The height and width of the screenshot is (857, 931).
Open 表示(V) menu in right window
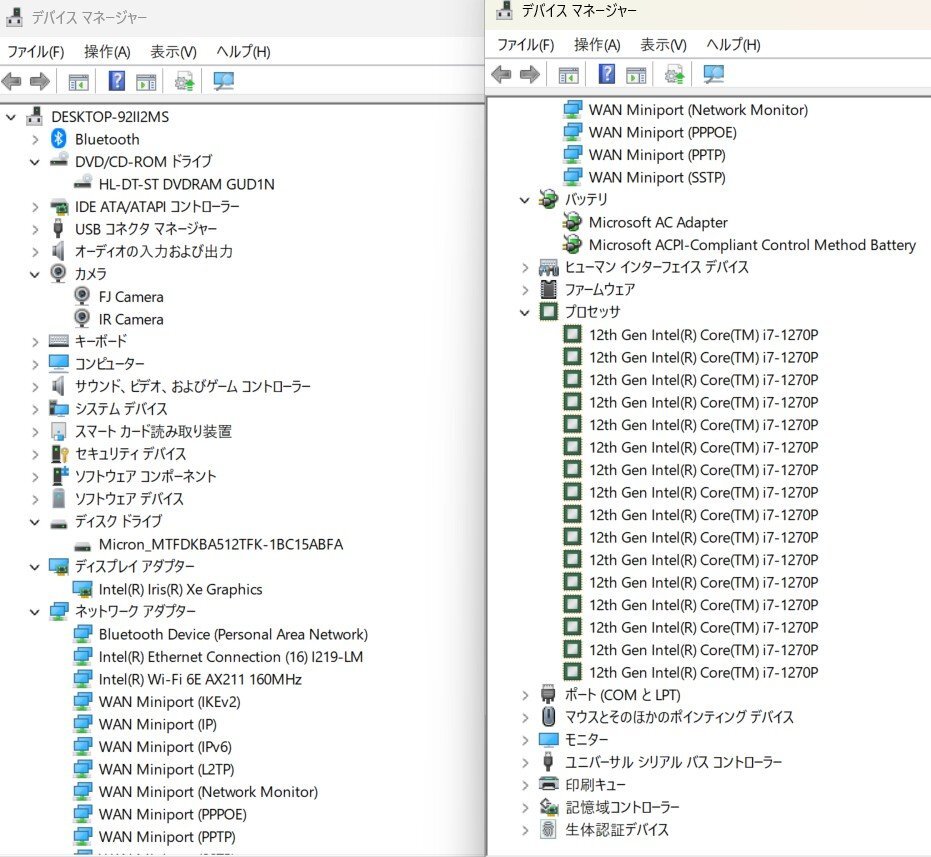tap(663, 45)
